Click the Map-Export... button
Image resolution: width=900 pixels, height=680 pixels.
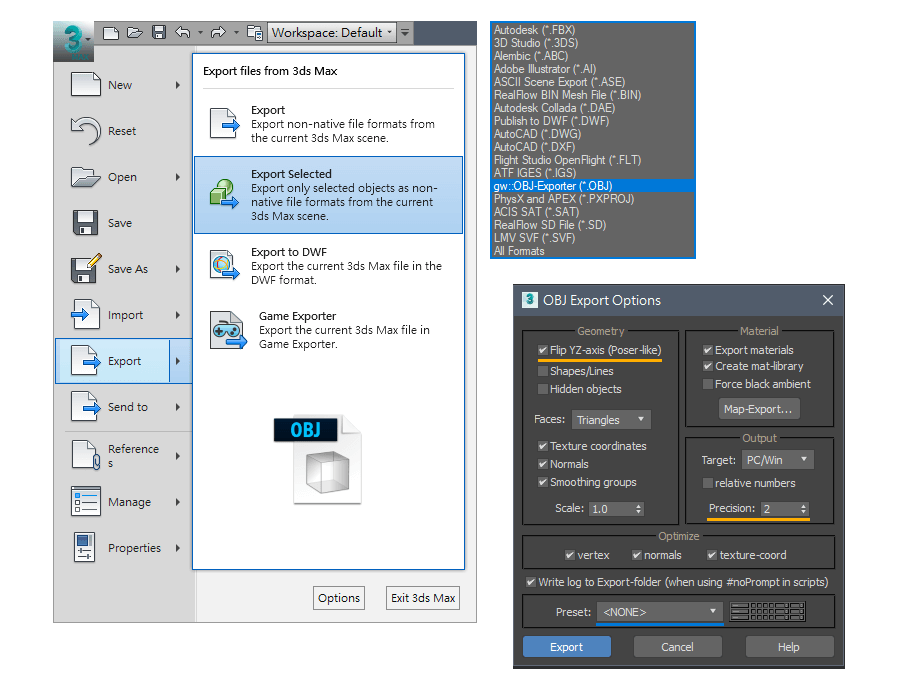click(758, 409)
